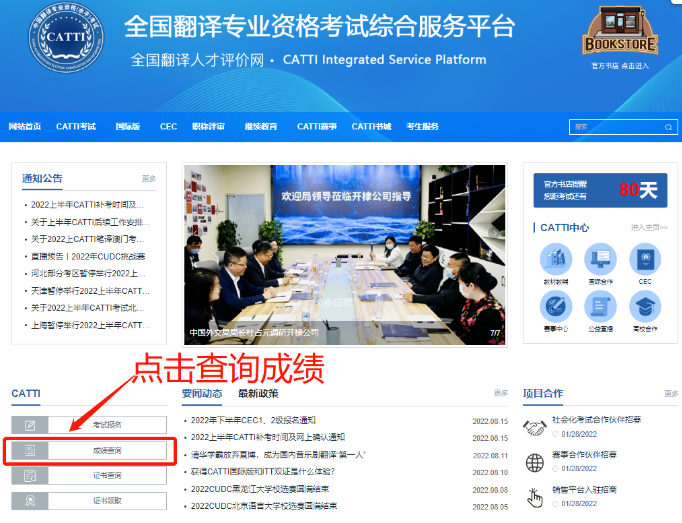Click the 考试报名 button
Viewport: 682px width, 523px height.
pyautogui.click(x=89, y=425)
